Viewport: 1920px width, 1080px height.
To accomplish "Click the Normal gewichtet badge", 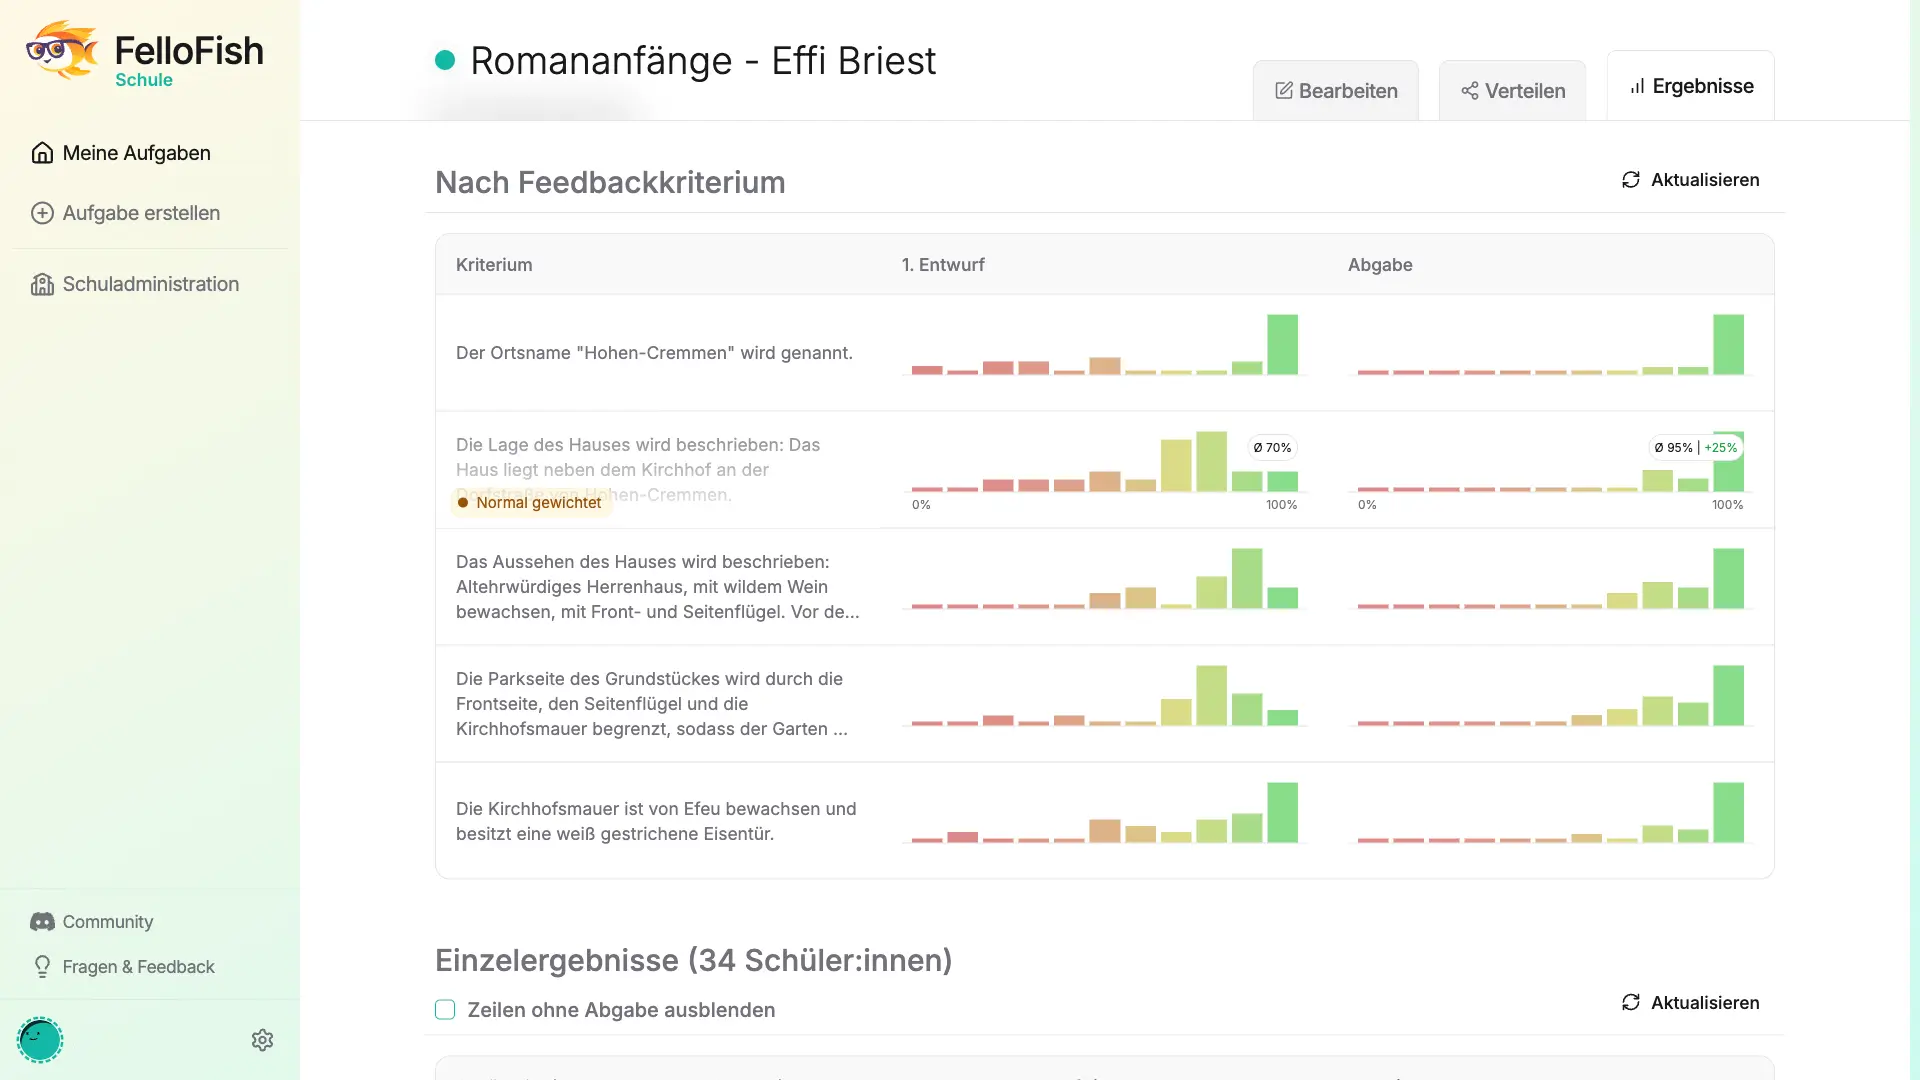I will (530, 503).
